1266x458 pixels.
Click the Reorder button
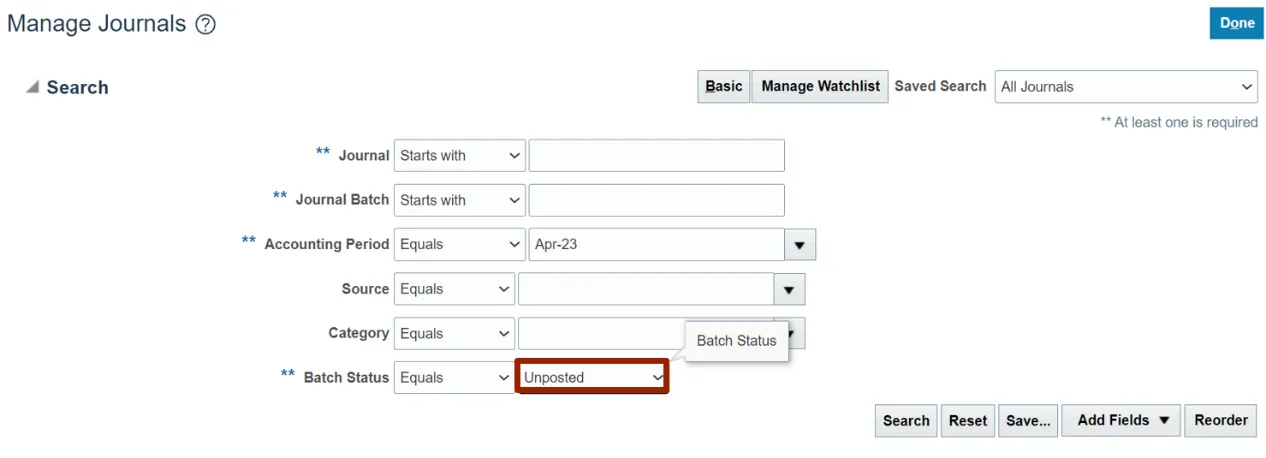pos(1221,421)
